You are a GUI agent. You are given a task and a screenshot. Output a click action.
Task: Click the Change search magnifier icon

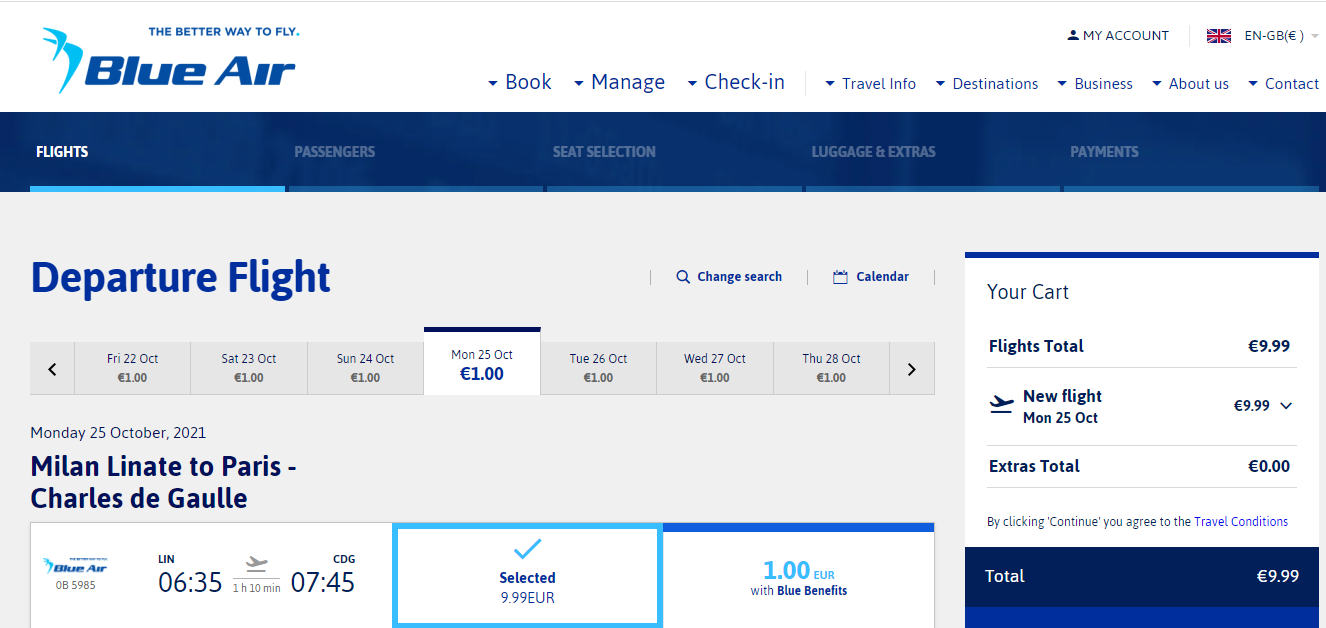point(683,277)
